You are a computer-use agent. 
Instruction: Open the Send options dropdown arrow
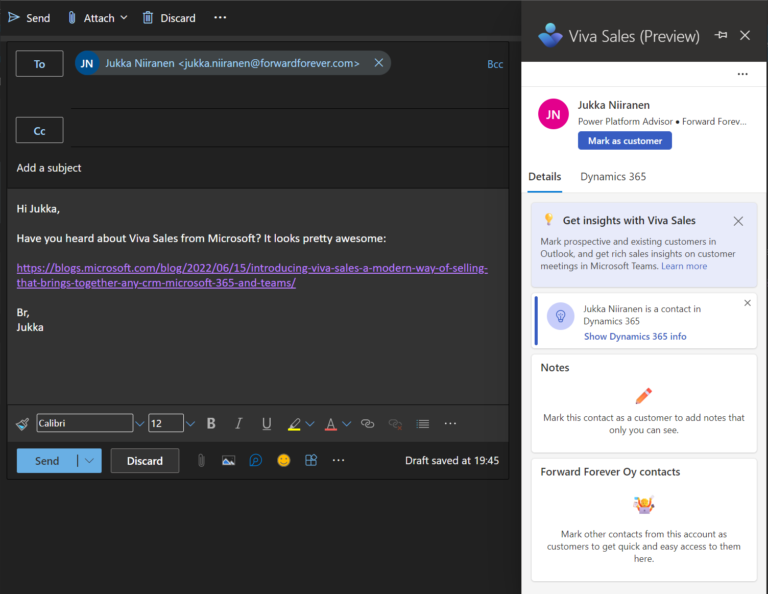click(x=90, y=461)
